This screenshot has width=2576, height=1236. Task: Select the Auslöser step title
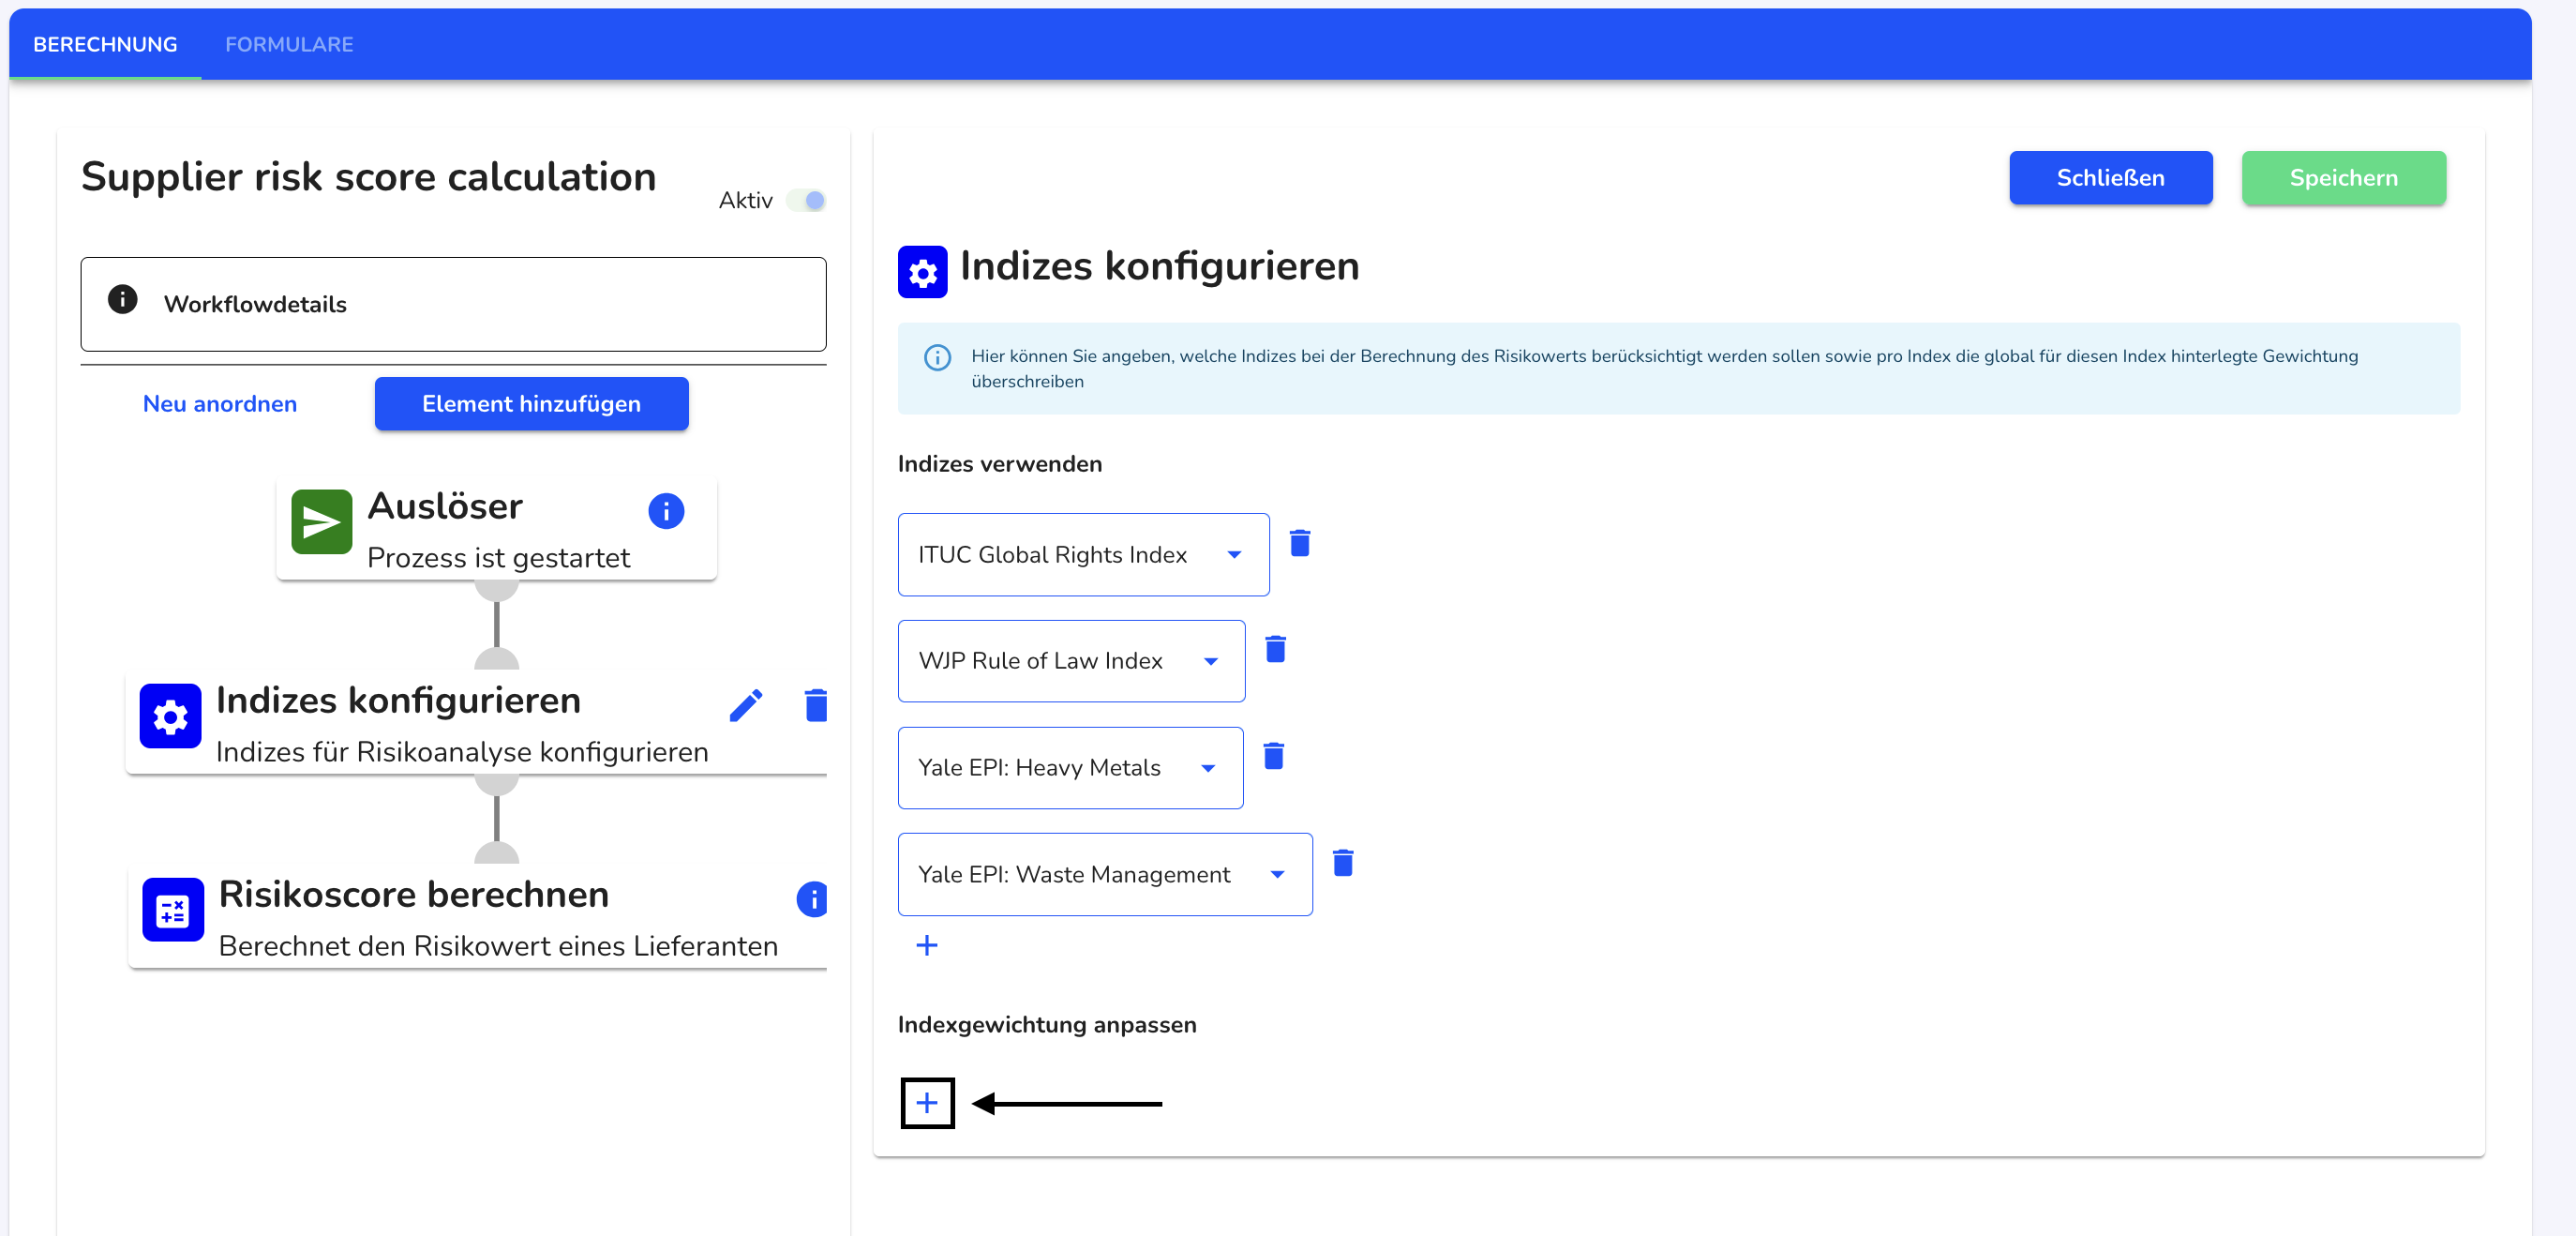tap(445, 506)
